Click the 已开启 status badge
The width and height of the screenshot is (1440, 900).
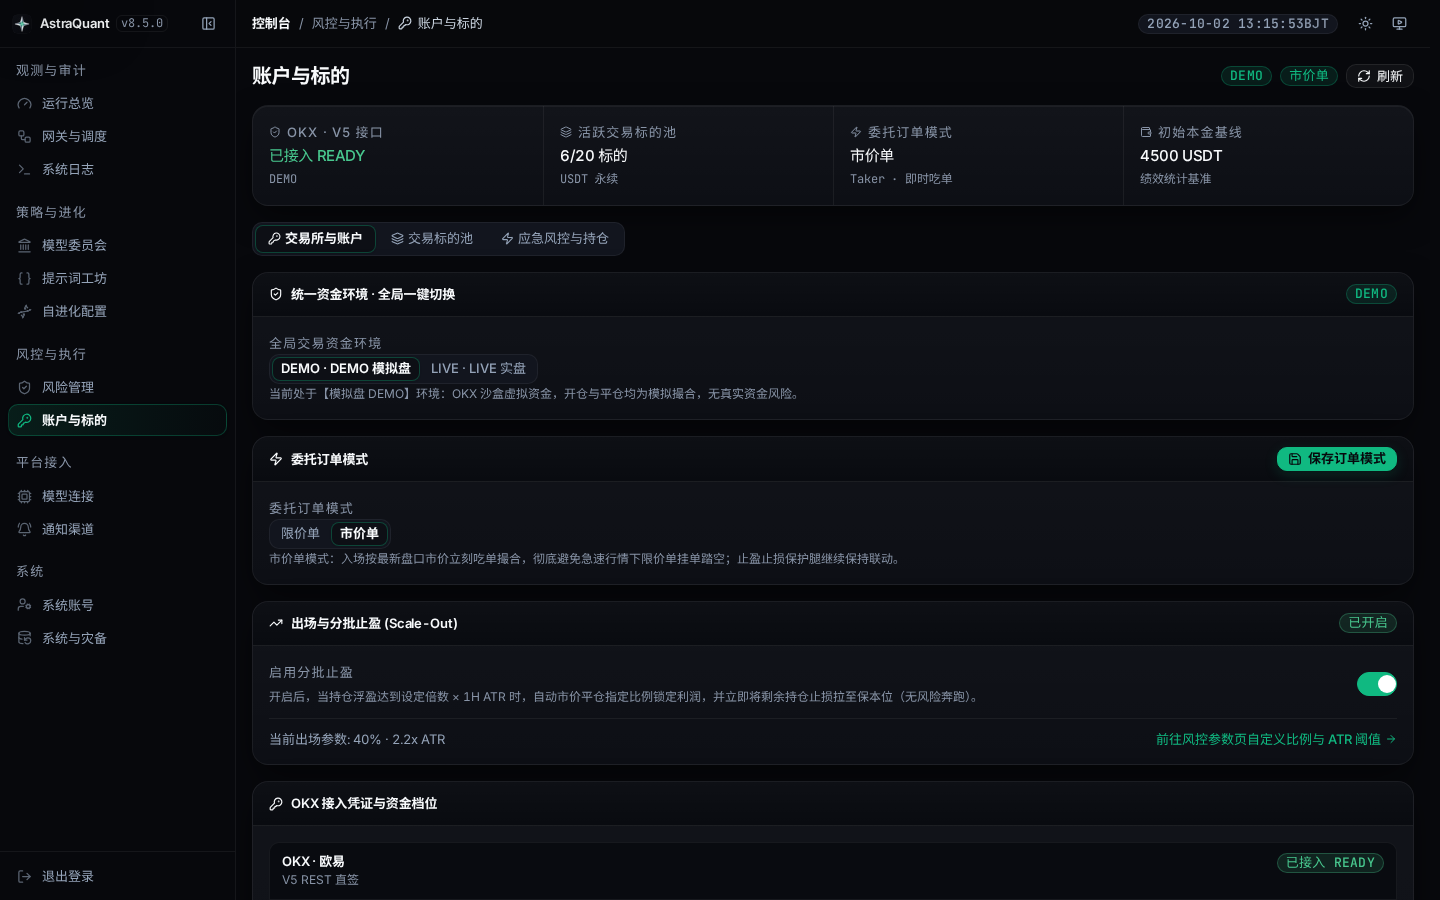(x=1368, y=623)
